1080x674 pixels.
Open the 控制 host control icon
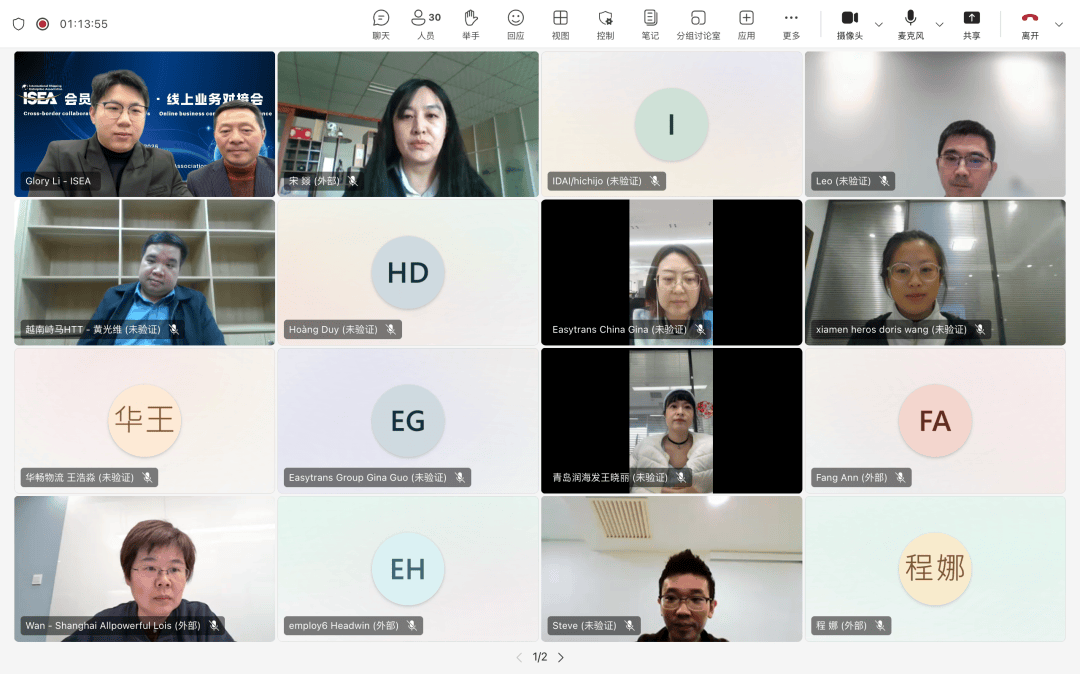coord(605,24)
